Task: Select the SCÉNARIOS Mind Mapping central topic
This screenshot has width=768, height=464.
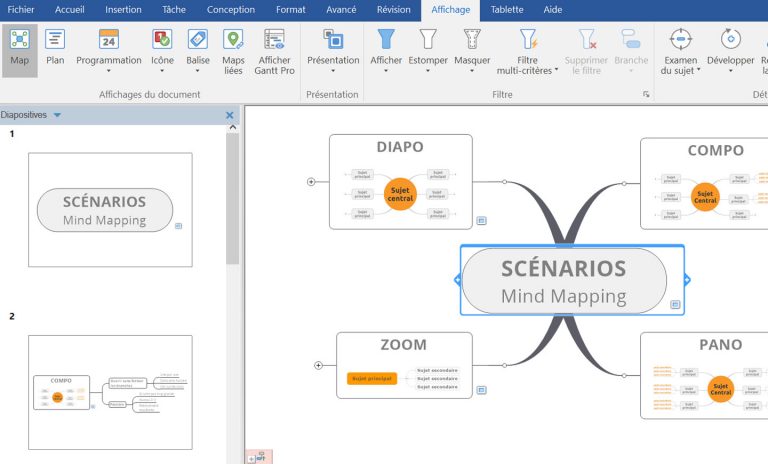Action: pos(564,280)
